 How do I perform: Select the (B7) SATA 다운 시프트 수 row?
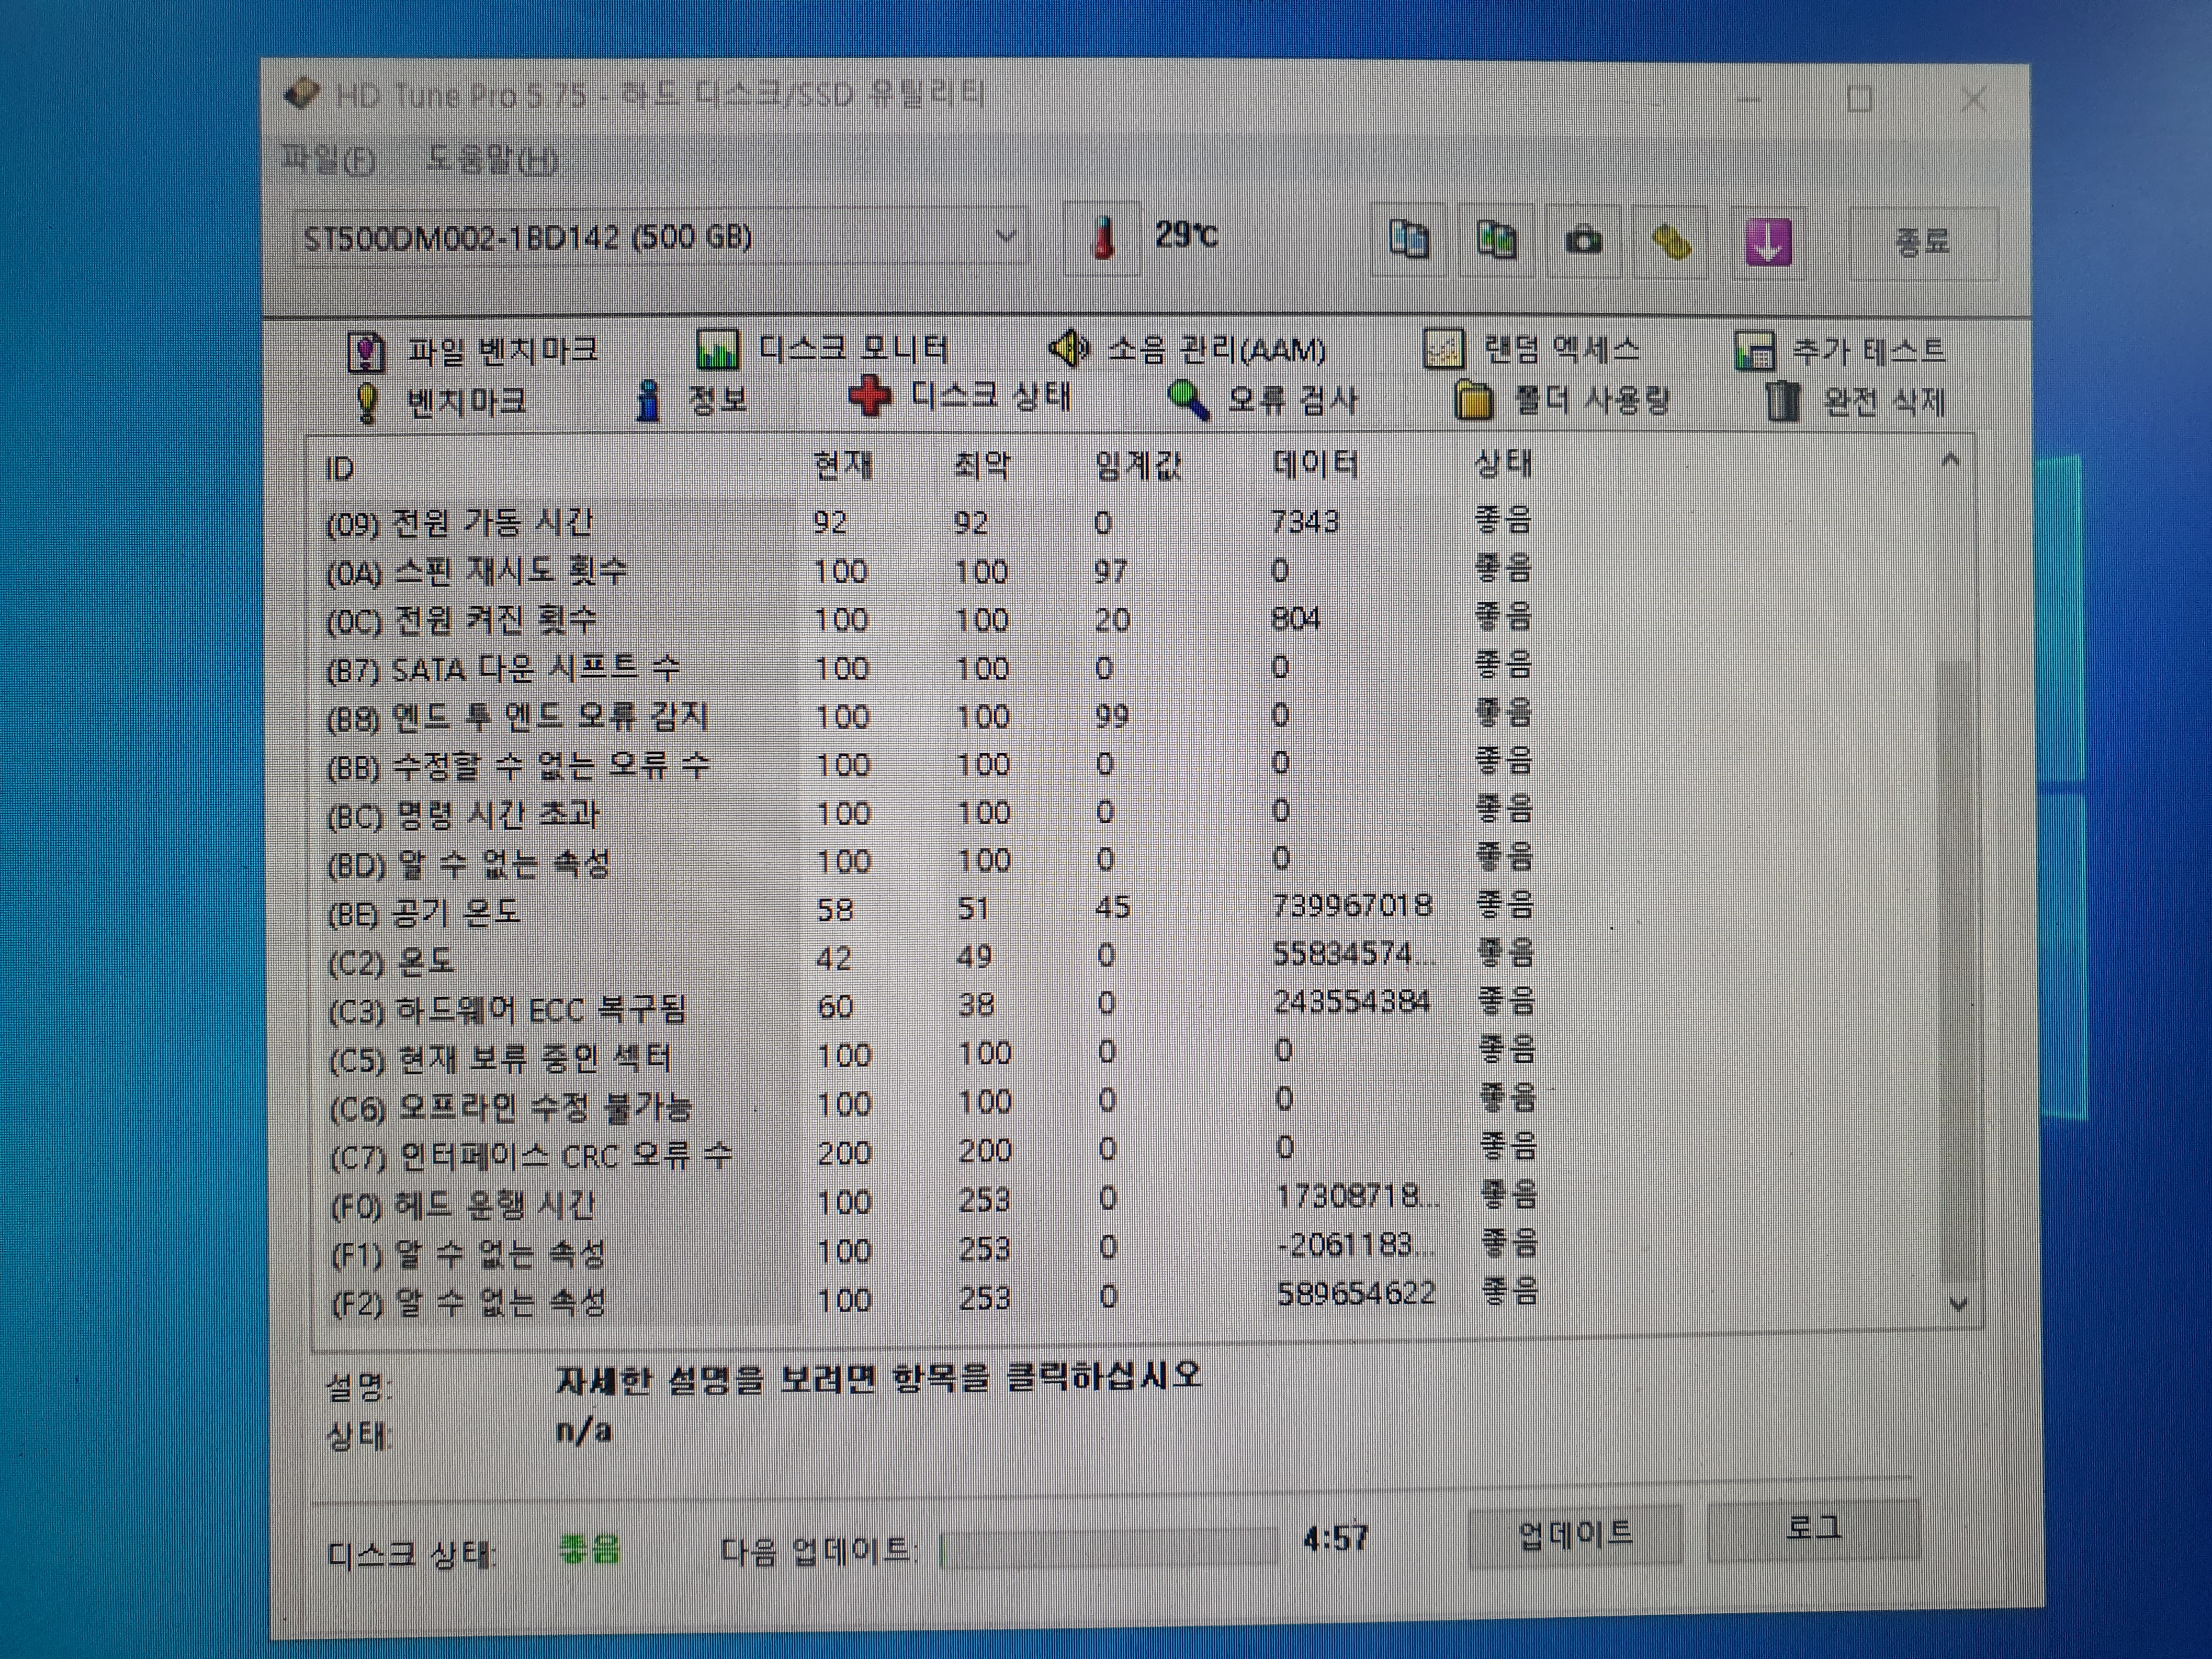click(930, 667)
